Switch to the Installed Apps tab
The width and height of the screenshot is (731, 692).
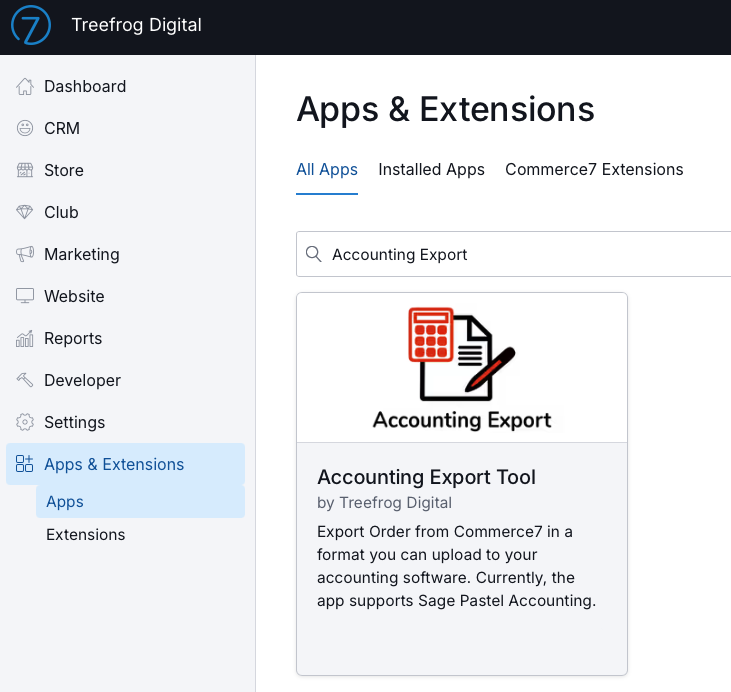tap(431, 170)
